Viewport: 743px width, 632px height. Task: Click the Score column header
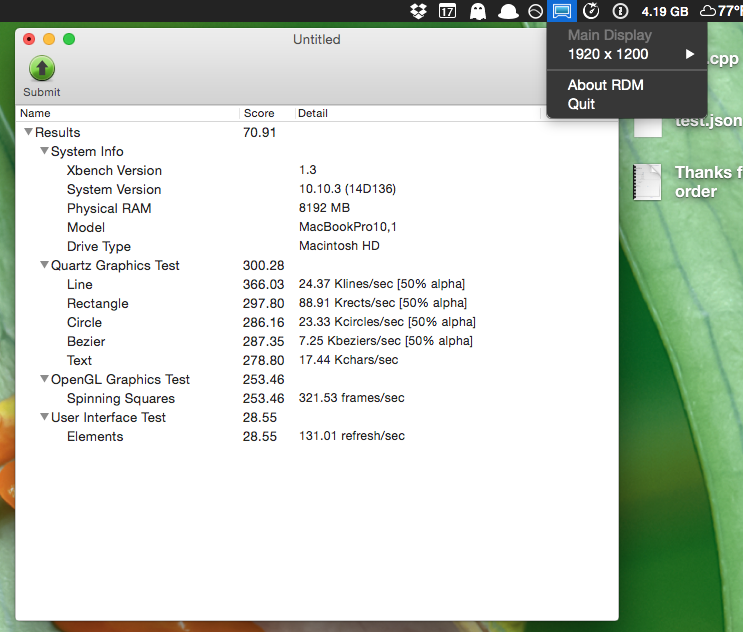tap(267, 113)
